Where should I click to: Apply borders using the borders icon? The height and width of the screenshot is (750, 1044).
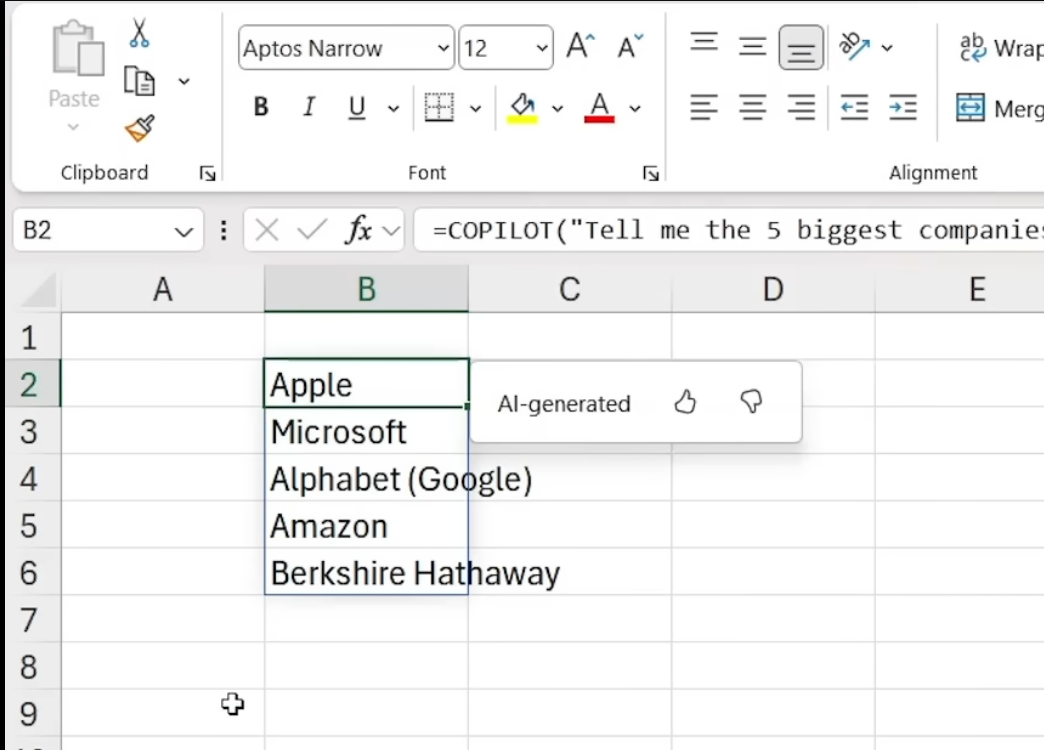point(439,107)
